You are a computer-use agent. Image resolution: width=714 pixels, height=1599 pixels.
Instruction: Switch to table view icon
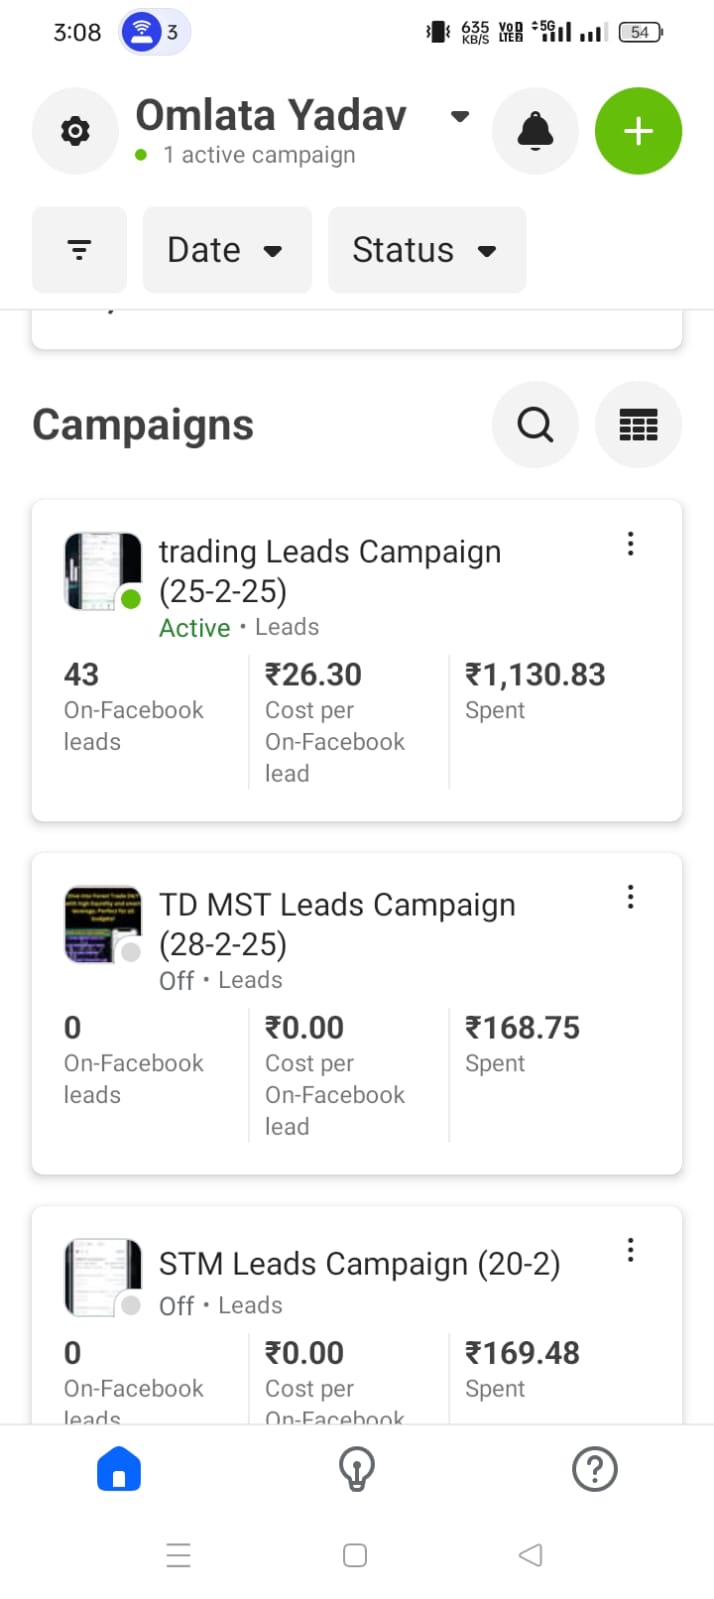(638, 425)
